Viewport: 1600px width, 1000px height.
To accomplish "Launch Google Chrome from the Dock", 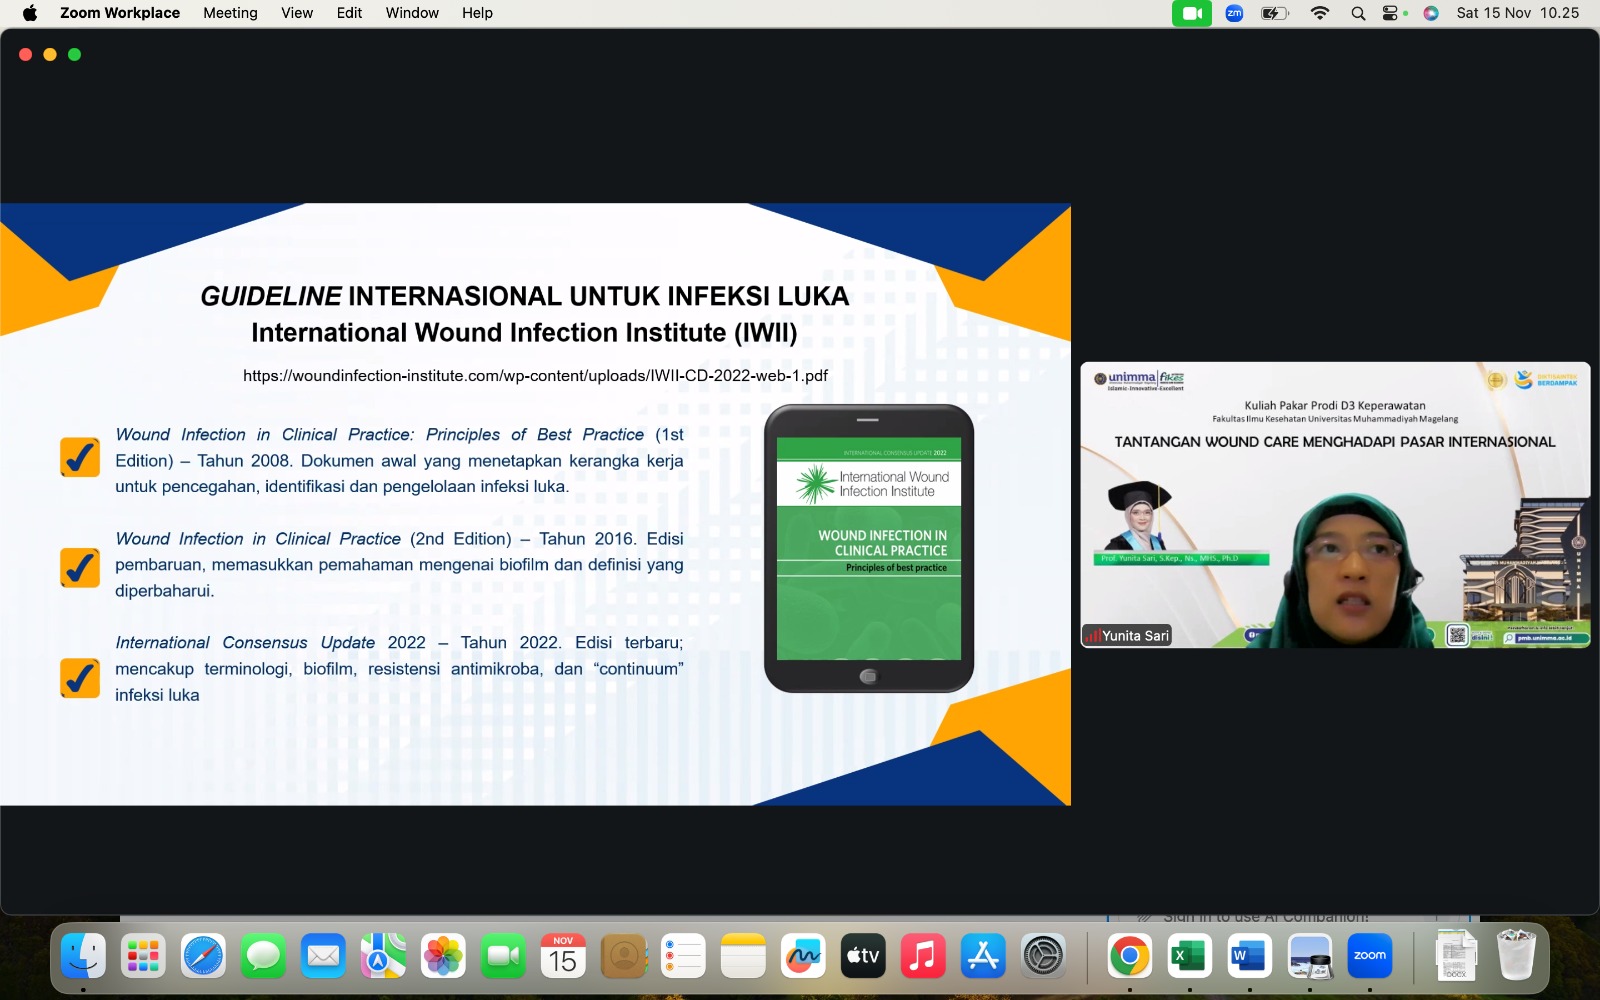I will coord(1129,957).
